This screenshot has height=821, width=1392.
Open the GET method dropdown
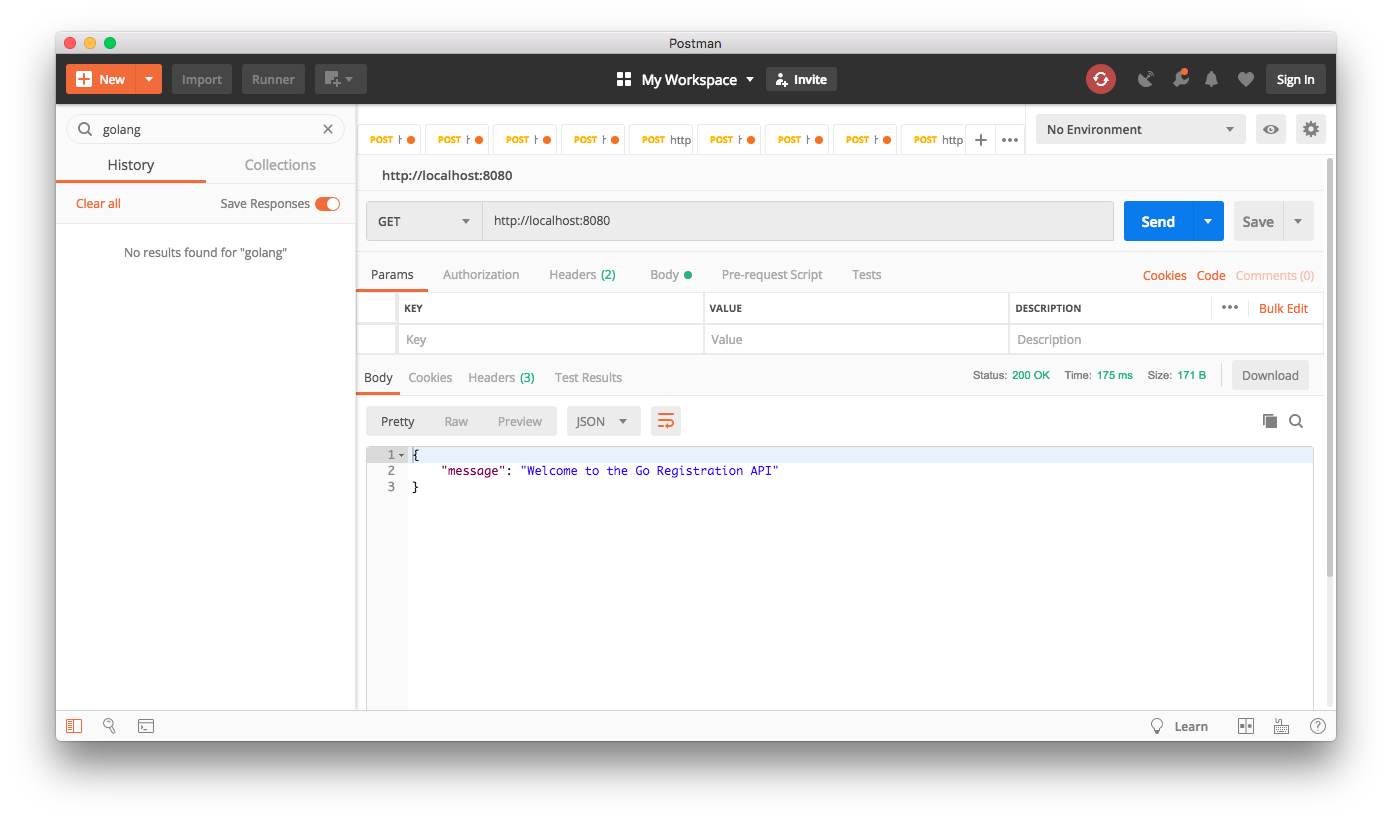423,221
